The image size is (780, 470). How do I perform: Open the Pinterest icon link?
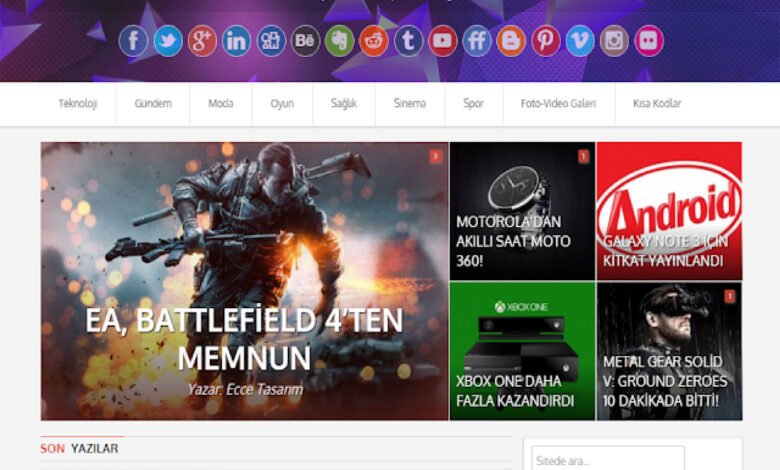546,41
